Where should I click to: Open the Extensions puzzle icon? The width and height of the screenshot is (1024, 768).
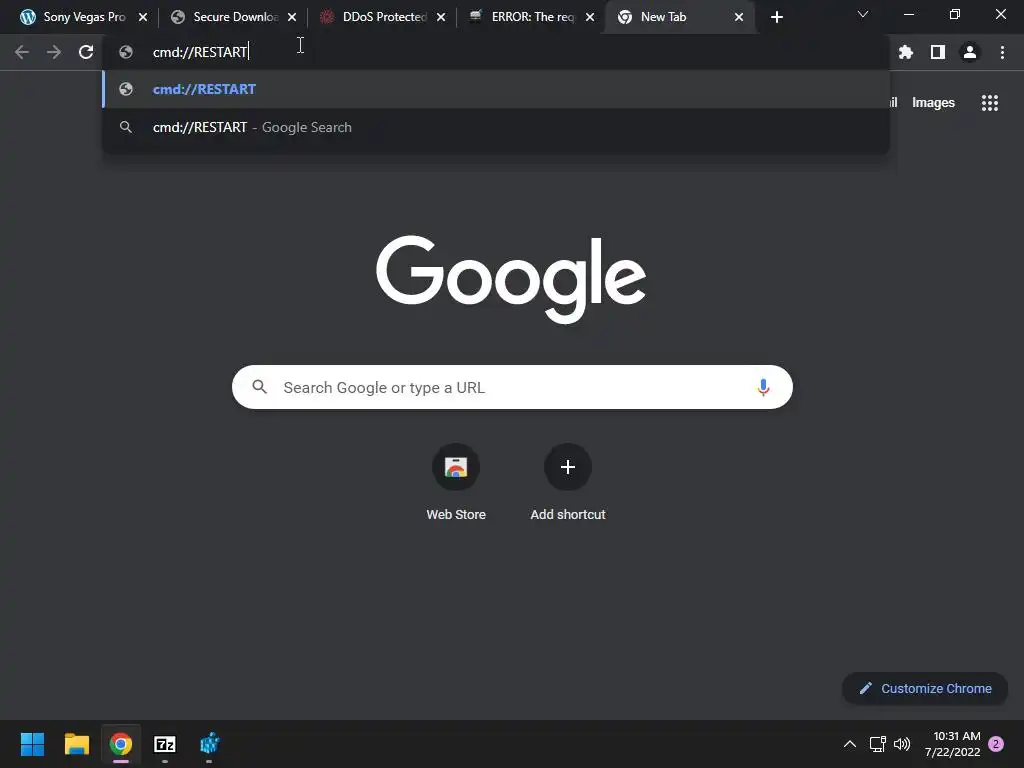tap(906, 52)
